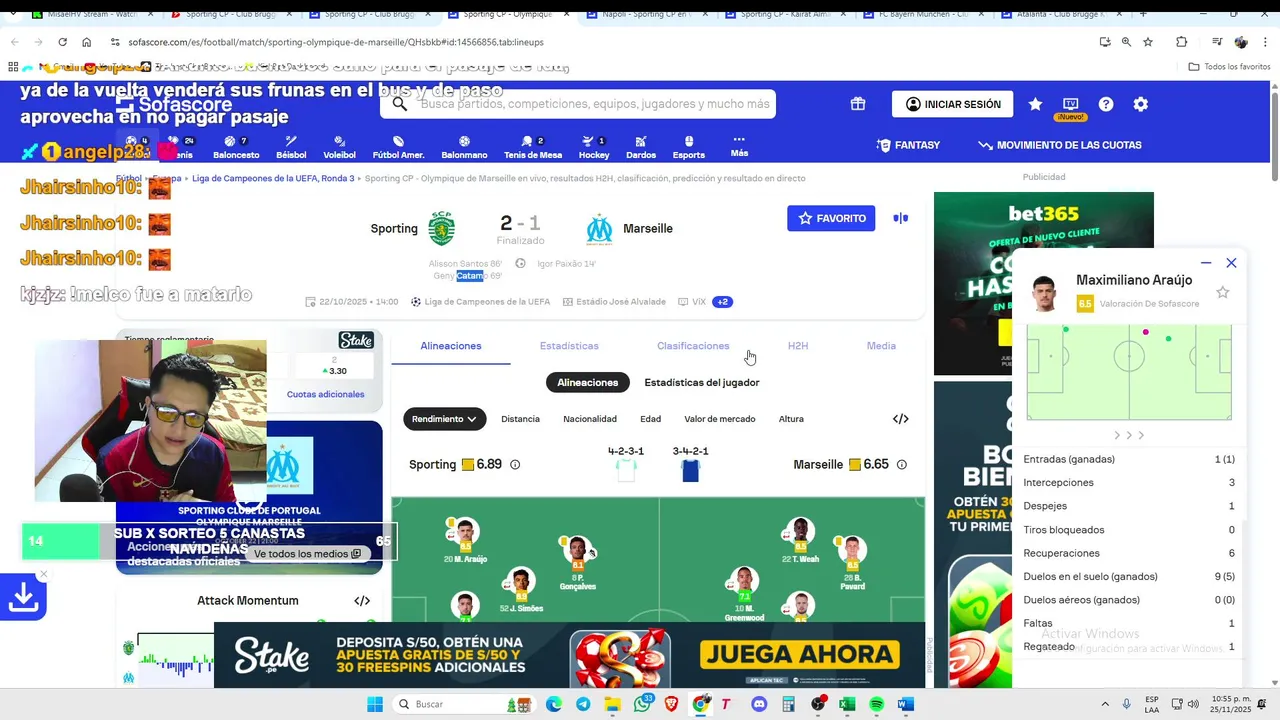The width and height of the screenshot is (1280, 720).
Task: Click the embed icon beside Attack Momentum
Action: [362, 601]
